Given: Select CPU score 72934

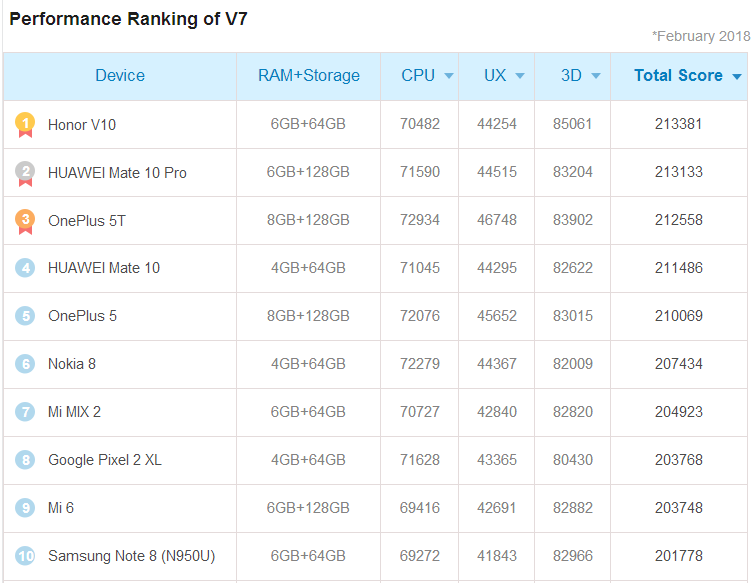Looking at the screenshot, I should (x=420, y=220).
